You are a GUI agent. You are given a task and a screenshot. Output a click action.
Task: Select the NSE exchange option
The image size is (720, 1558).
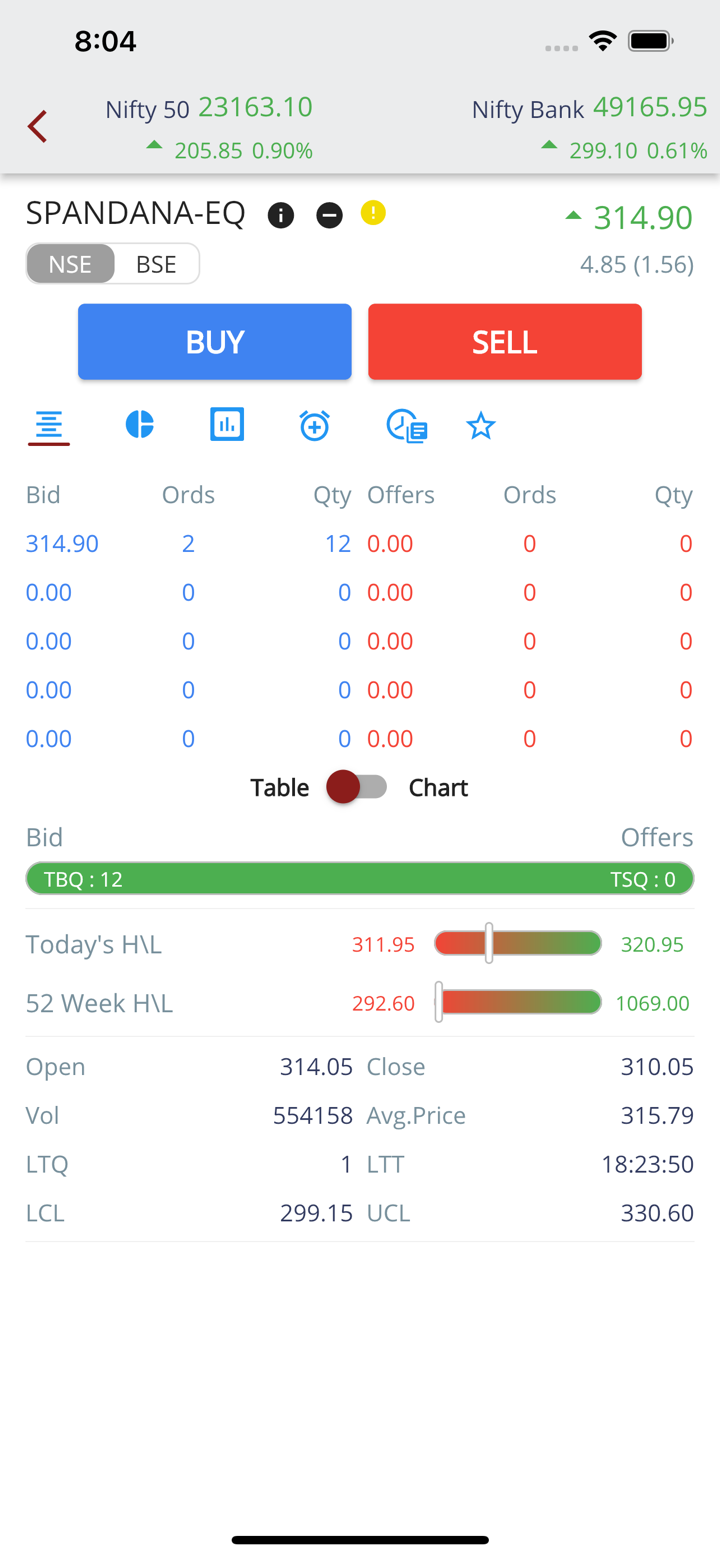pos(70,264)
